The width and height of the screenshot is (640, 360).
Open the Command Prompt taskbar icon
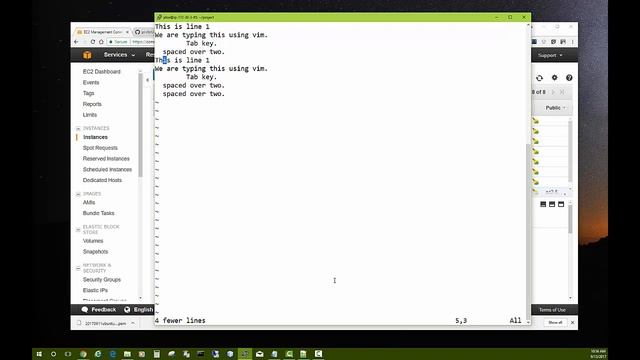point(200,354)
